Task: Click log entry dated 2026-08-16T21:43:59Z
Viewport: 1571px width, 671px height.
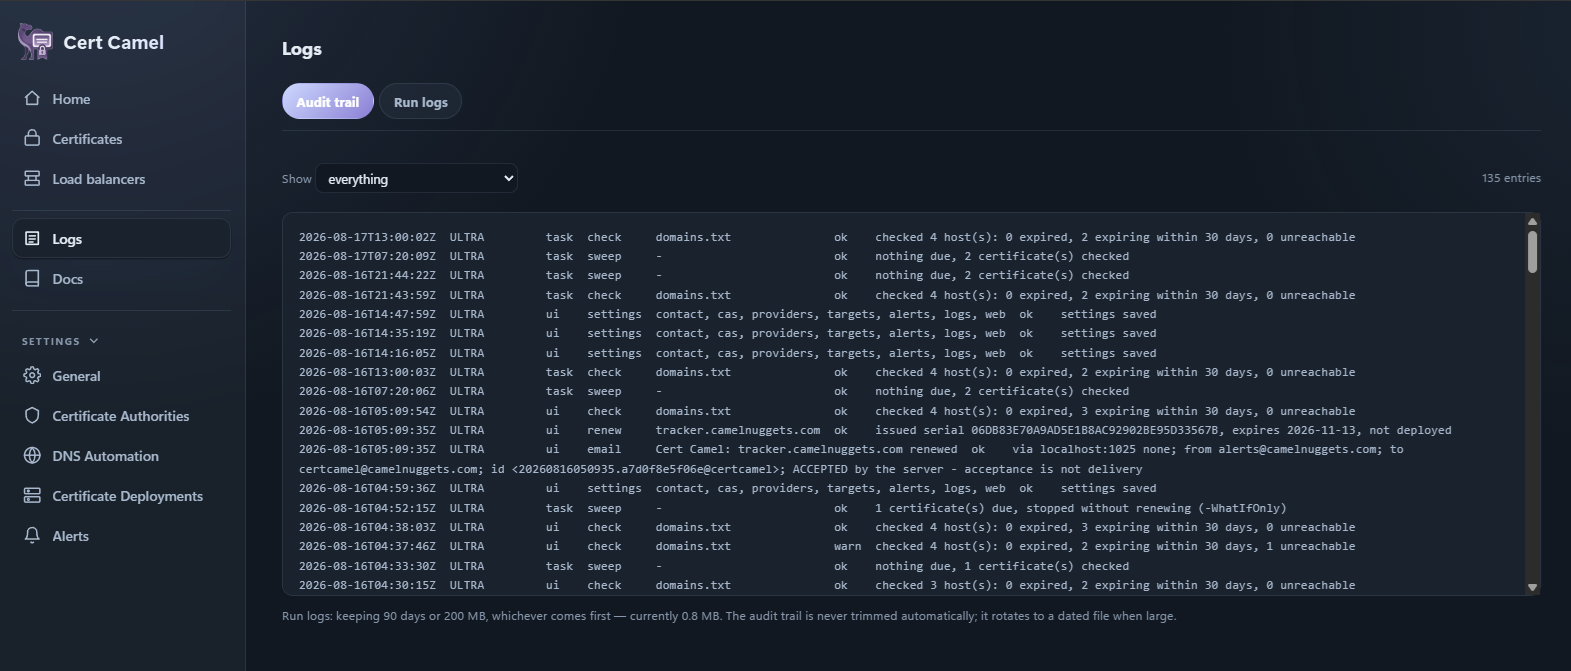Action: coord(827,295)
